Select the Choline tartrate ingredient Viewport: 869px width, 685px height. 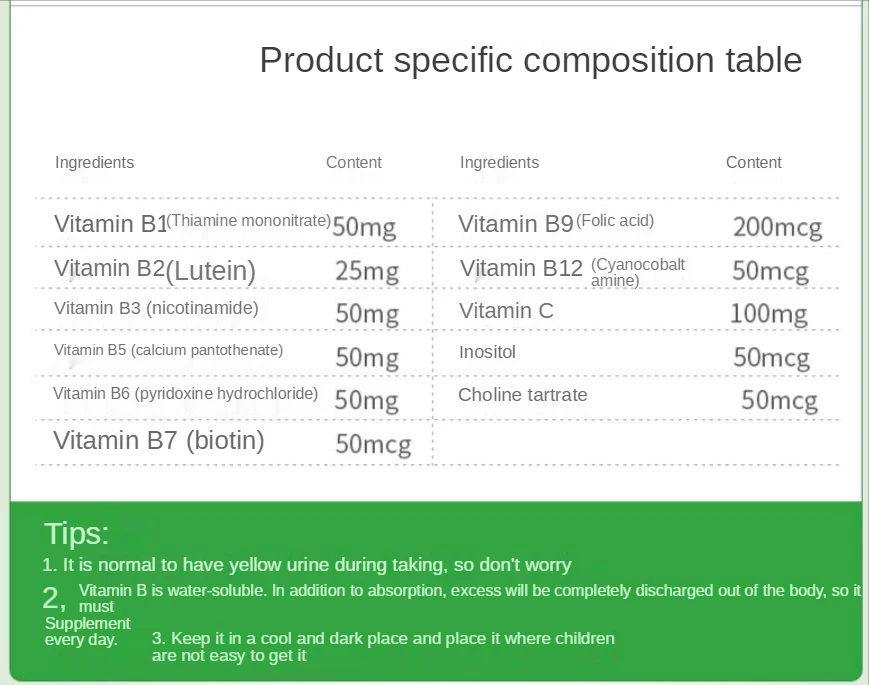[x=522, y=395]
